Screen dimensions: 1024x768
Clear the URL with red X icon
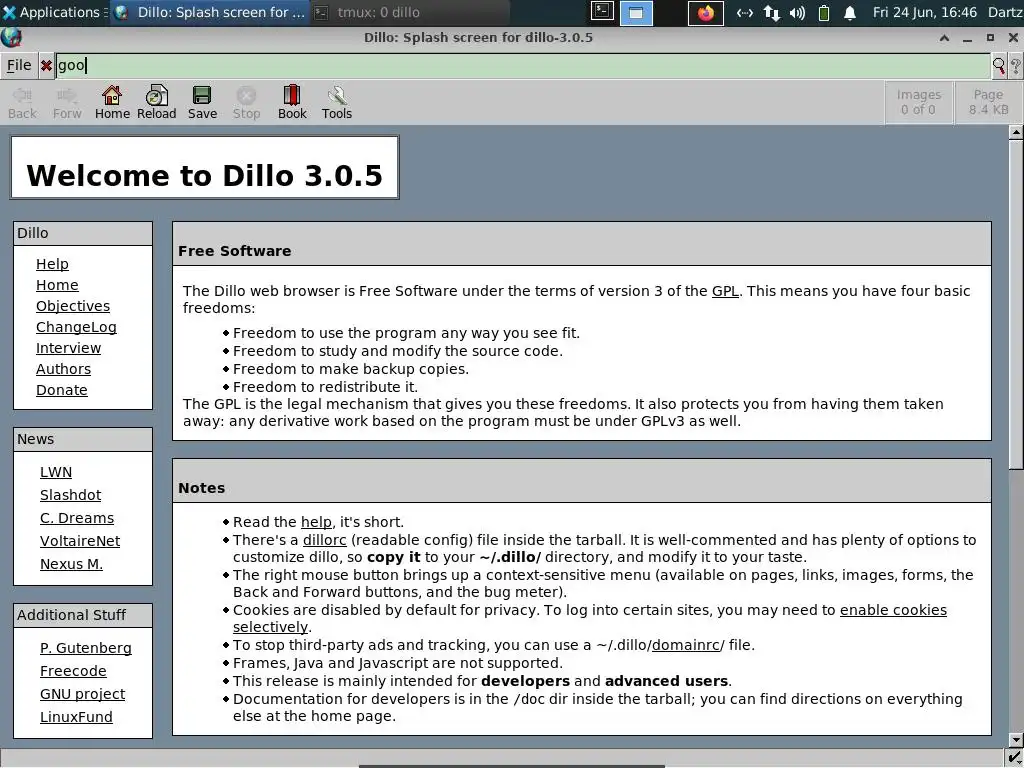click(46, 65)
